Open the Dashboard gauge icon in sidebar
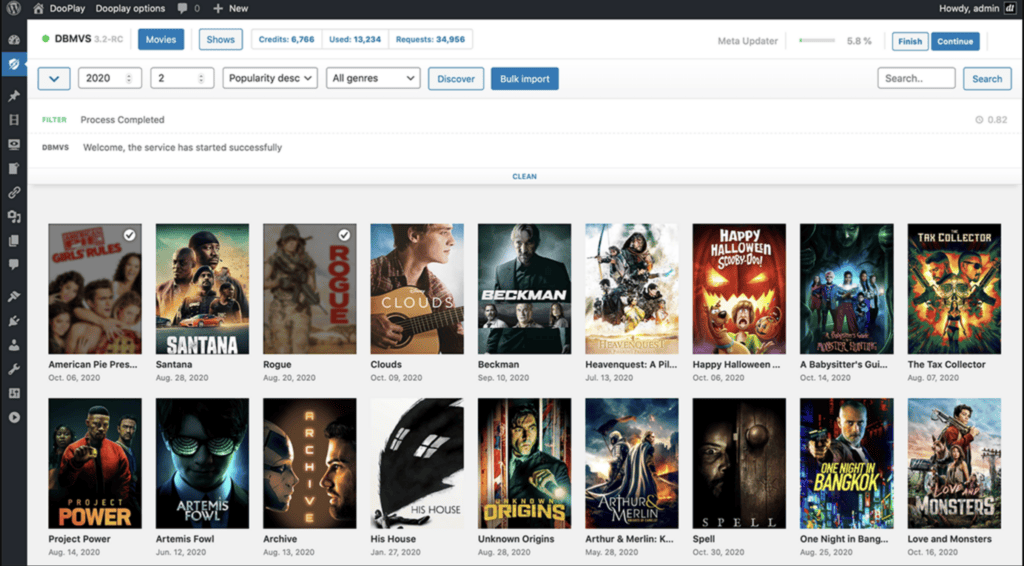The width and height of the screenshot is (1024, 566). (14, 40)
